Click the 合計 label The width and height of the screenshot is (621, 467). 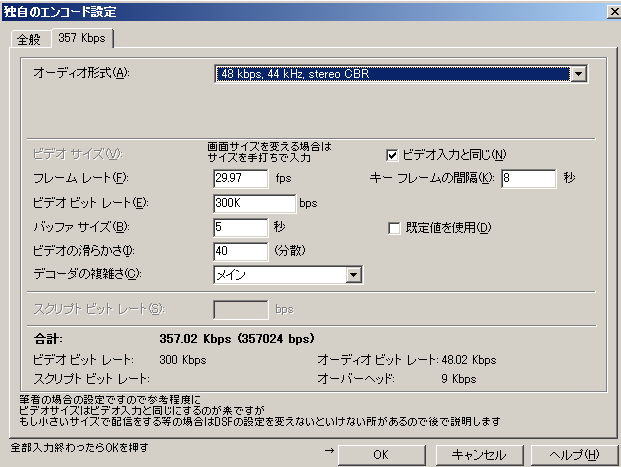[48, 339]
